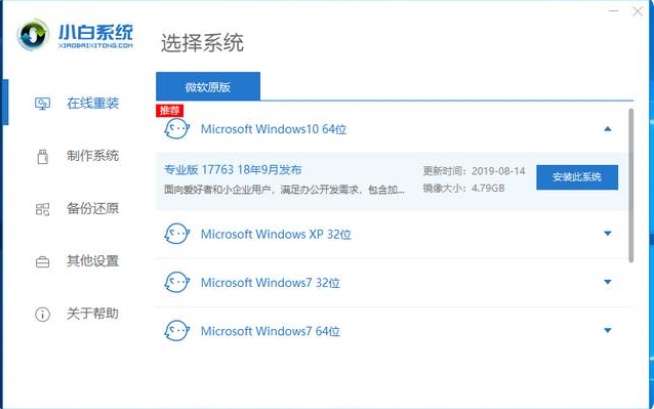The width and height of the screenshot is (654, 409).
Task: Switch to the 微软原版 tab
Action: click(208, 86)
